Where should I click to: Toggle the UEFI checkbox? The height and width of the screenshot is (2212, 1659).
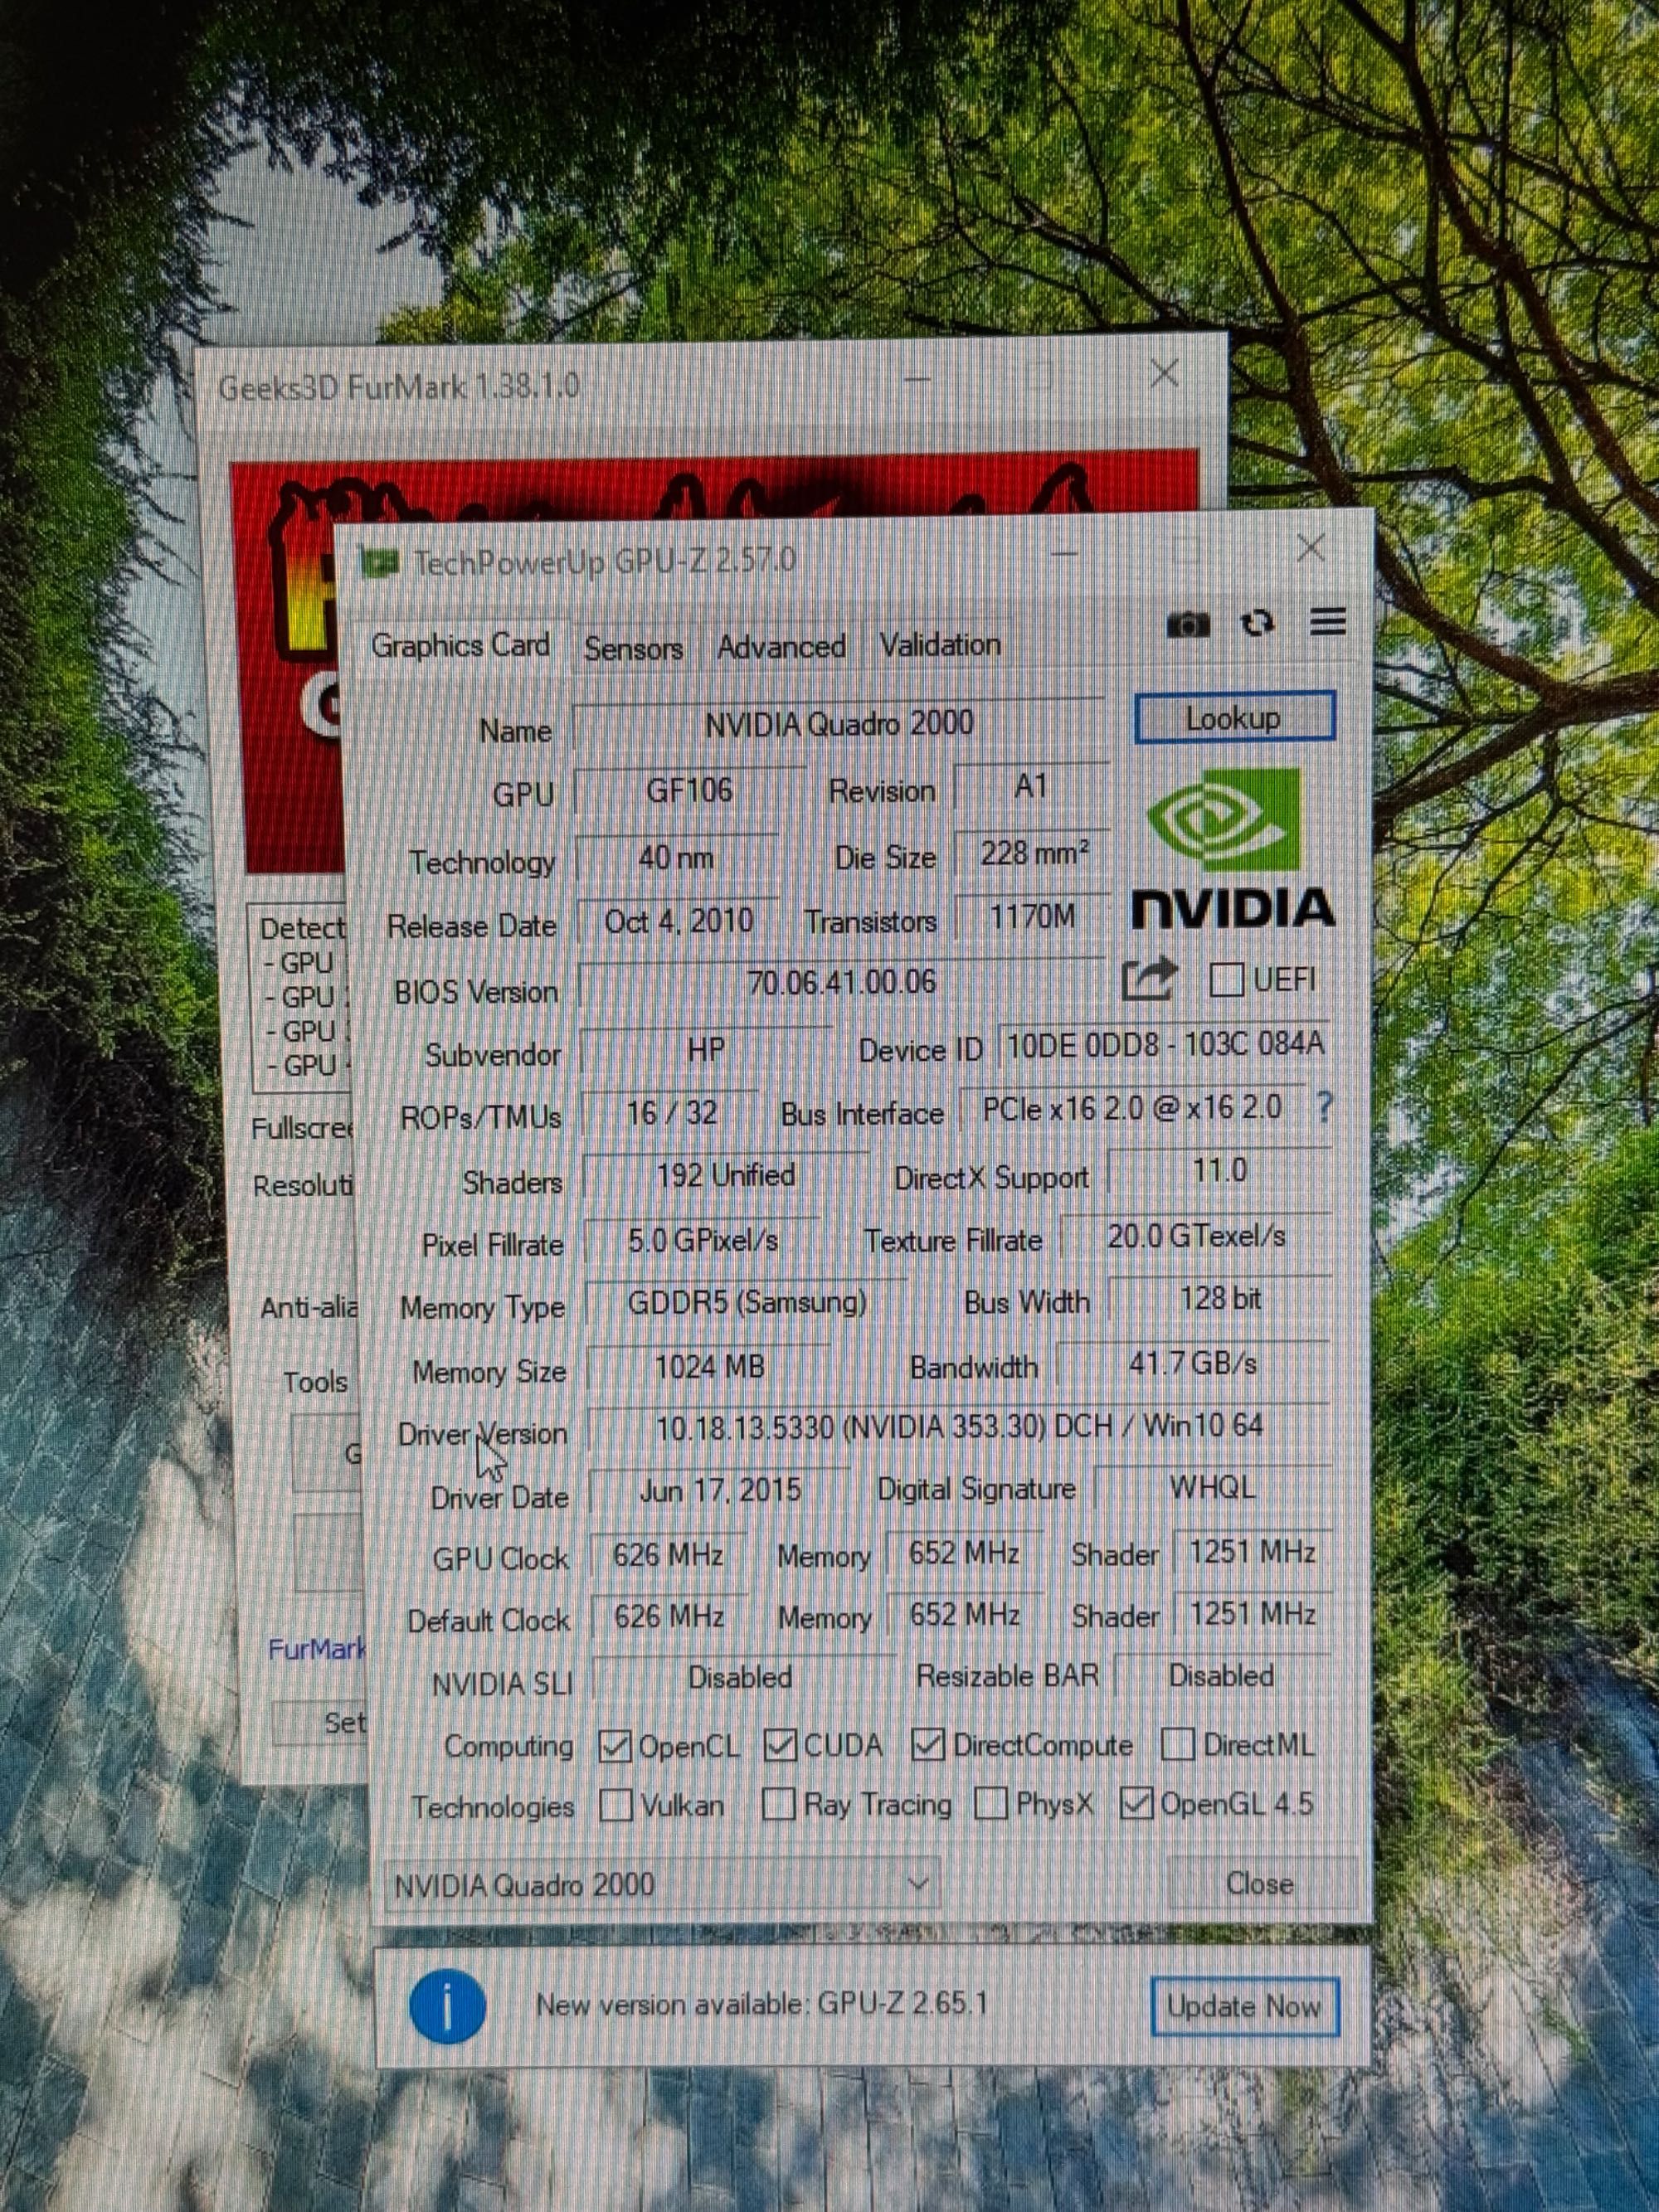coord(1226,979)
